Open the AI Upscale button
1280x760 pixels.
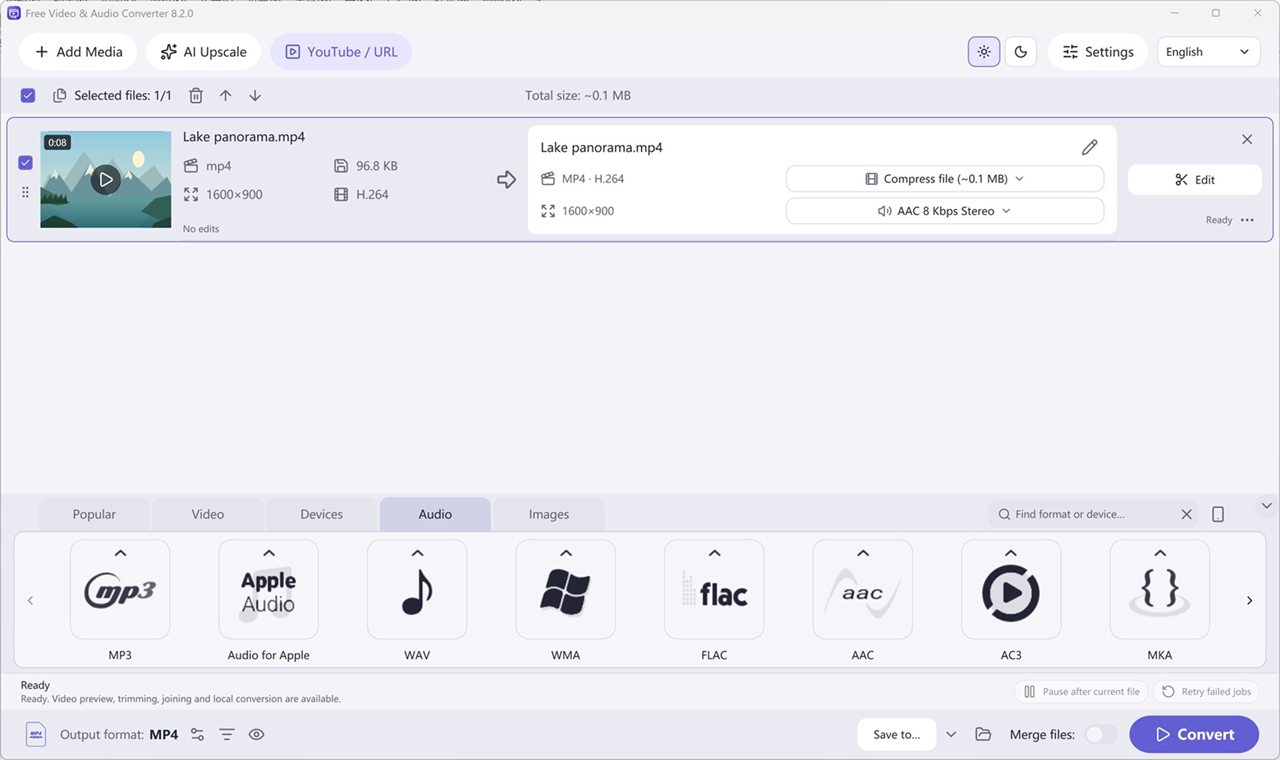point(204,52)
